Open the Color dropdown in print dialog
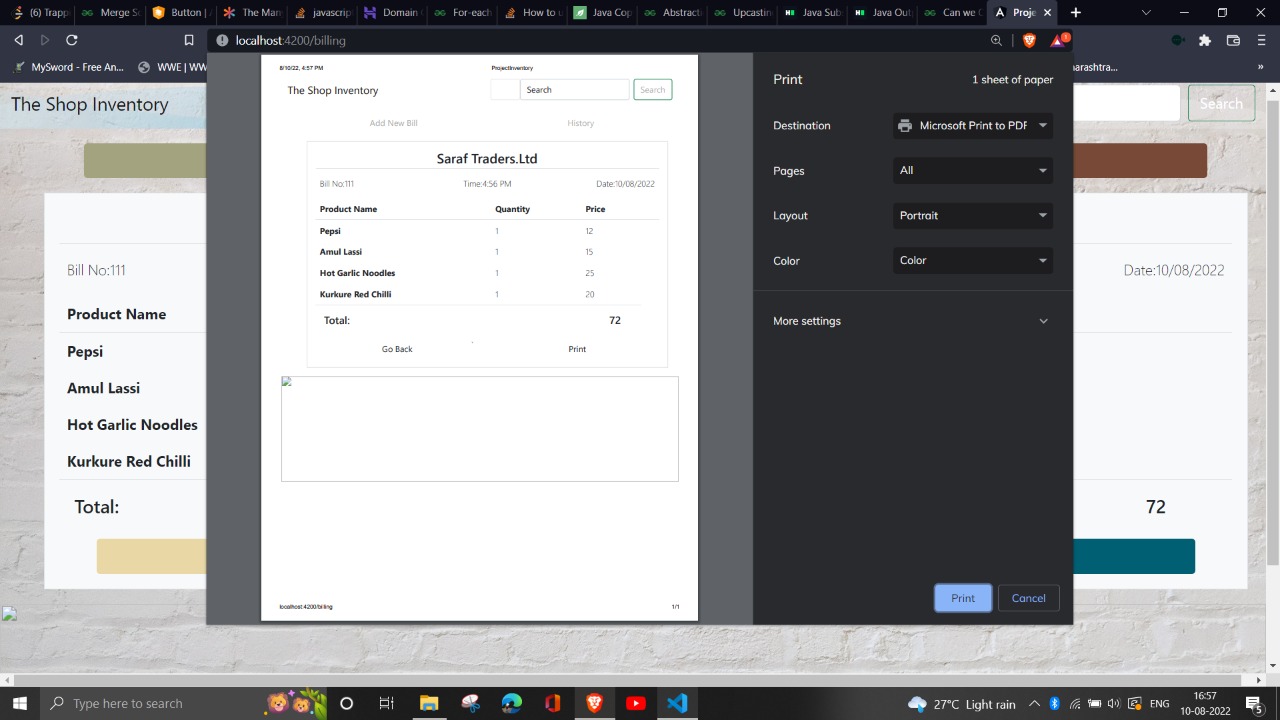Image resolution: width=1280 pixels, height=720 pixels. pyautogui.click(x=973, y=260)
